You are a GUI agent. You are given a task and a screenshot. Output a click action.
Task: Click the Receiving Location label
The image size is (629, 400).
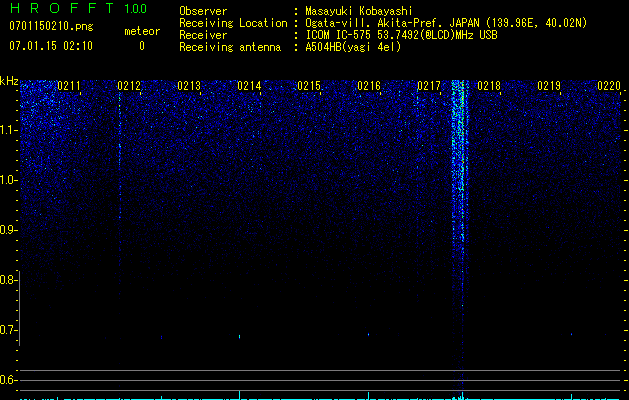pos(233,23)
